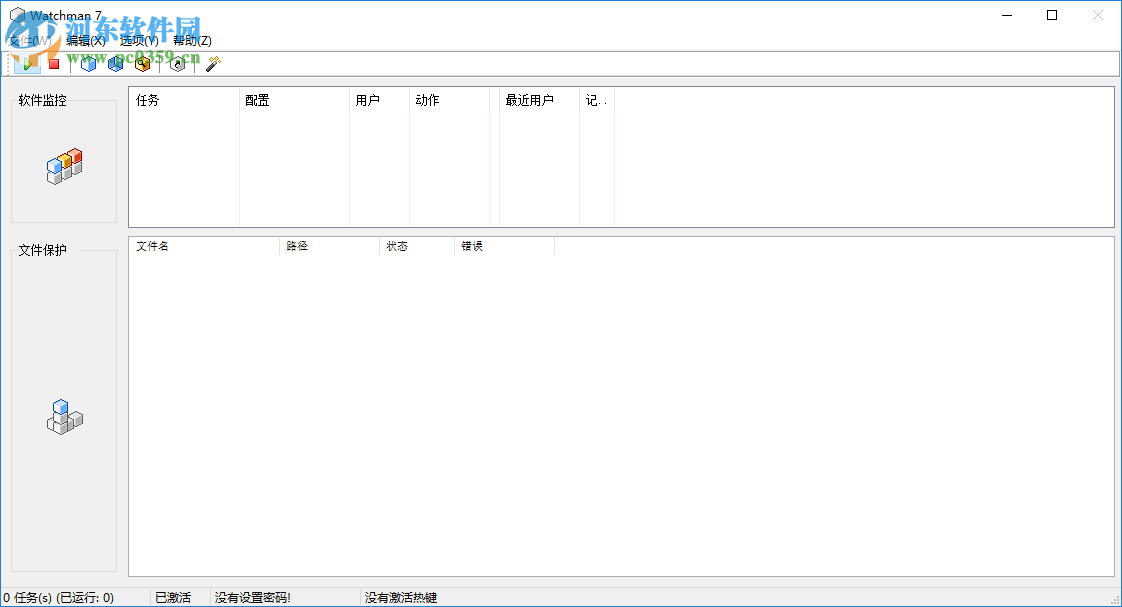Click the cube with arrow edit icon
Image resolution: width=1122 pixels, height=607 pixels.
tap(115, 63)
